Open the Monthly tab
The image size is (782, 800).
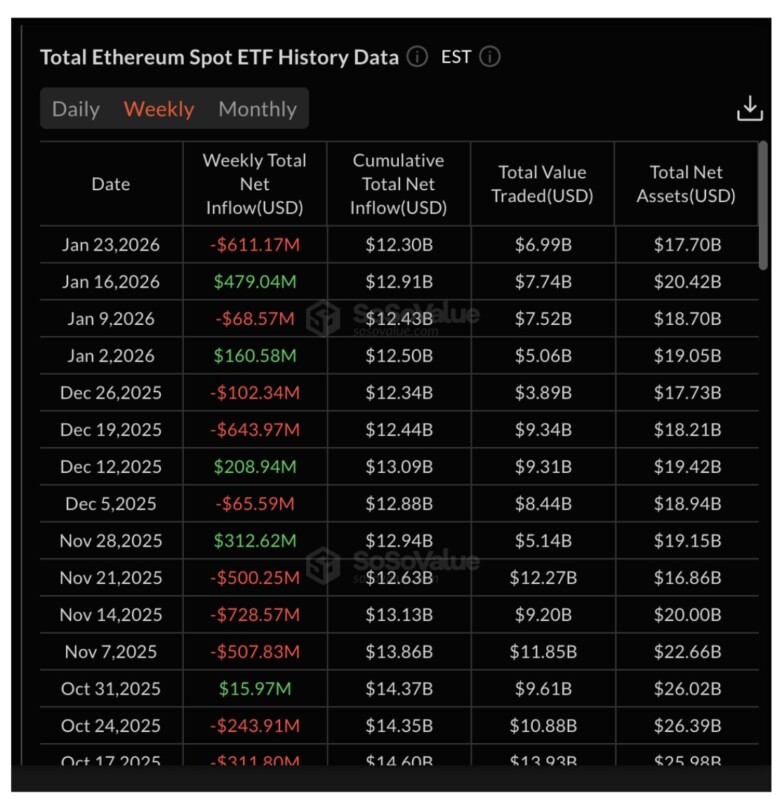point(257,109)
